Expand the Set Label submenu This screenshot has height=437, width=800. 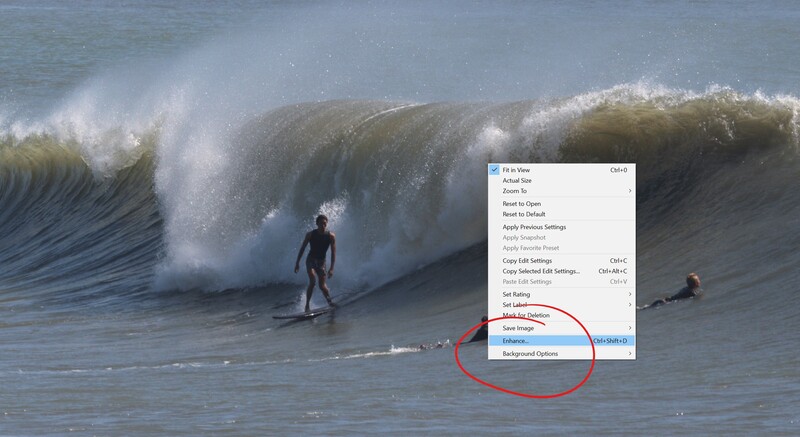562,305
